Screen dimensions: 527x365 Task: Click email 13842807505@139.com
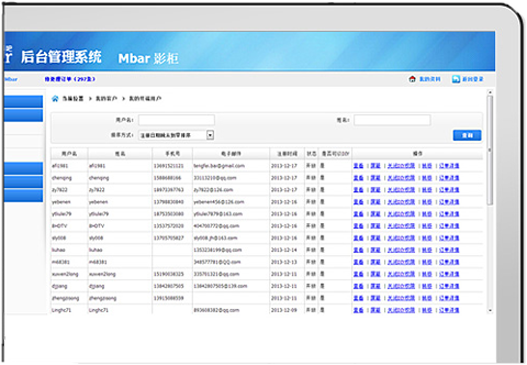[220, 286]
